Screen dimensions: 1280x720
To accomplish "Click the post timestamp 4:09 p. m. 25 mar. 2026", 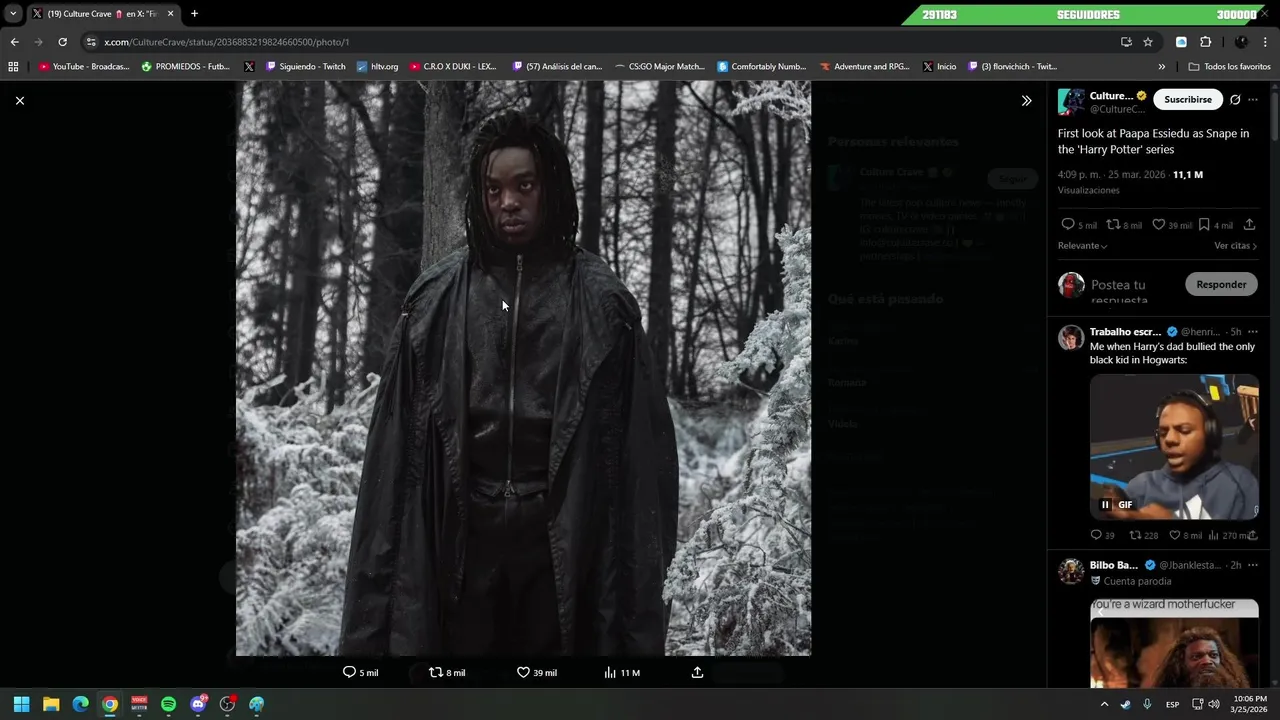I will pos(1112,174).
